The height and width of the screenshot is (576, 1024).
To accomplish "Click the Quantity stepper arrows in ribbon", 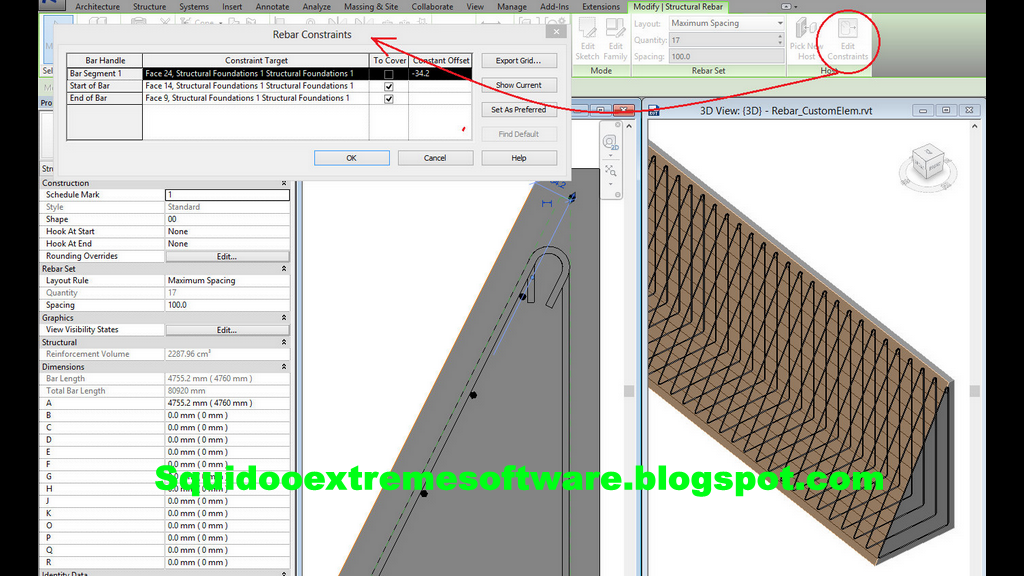I will (x=780, y=40).
